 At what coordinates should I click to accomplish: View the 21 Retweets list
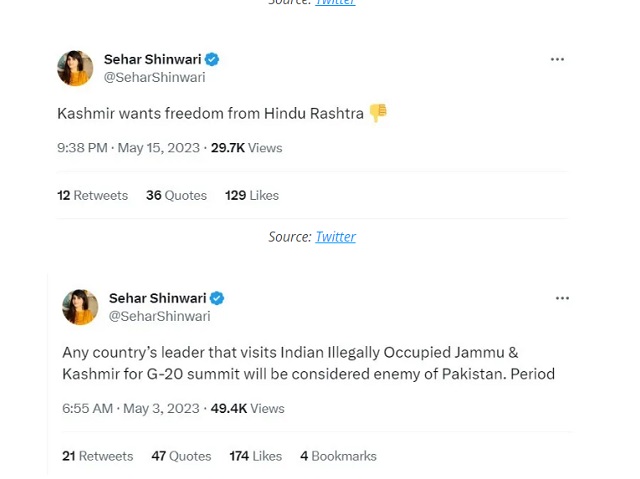click(97, 456)
